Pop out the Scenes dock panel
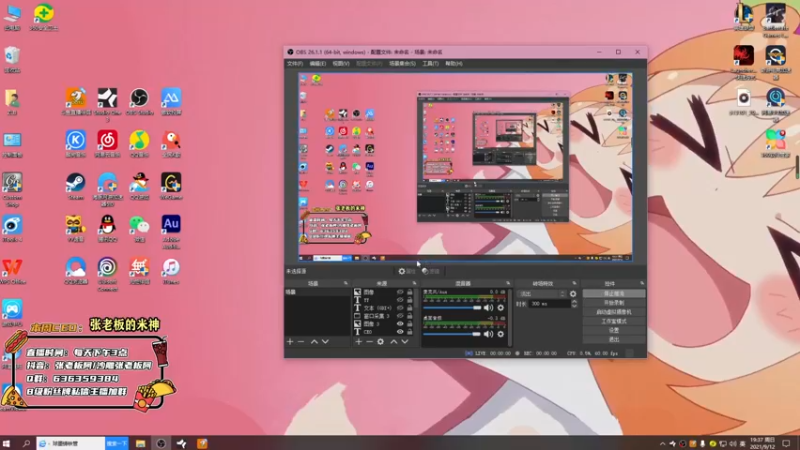Screen dimensions: 800x450 [345, 283]
